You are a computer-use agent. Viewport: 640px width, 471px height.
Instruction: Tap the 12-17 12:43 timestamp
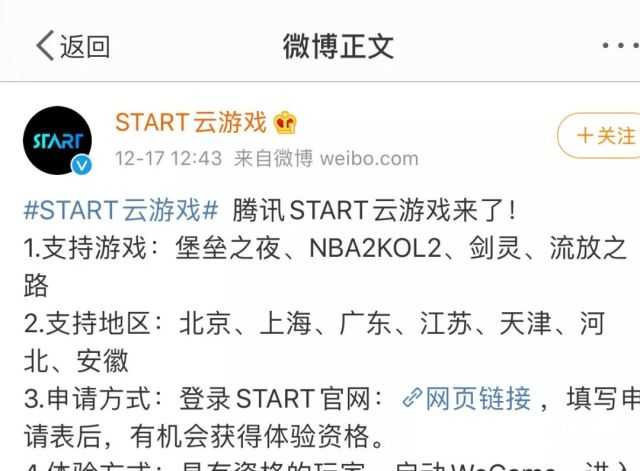pos(169,158)
